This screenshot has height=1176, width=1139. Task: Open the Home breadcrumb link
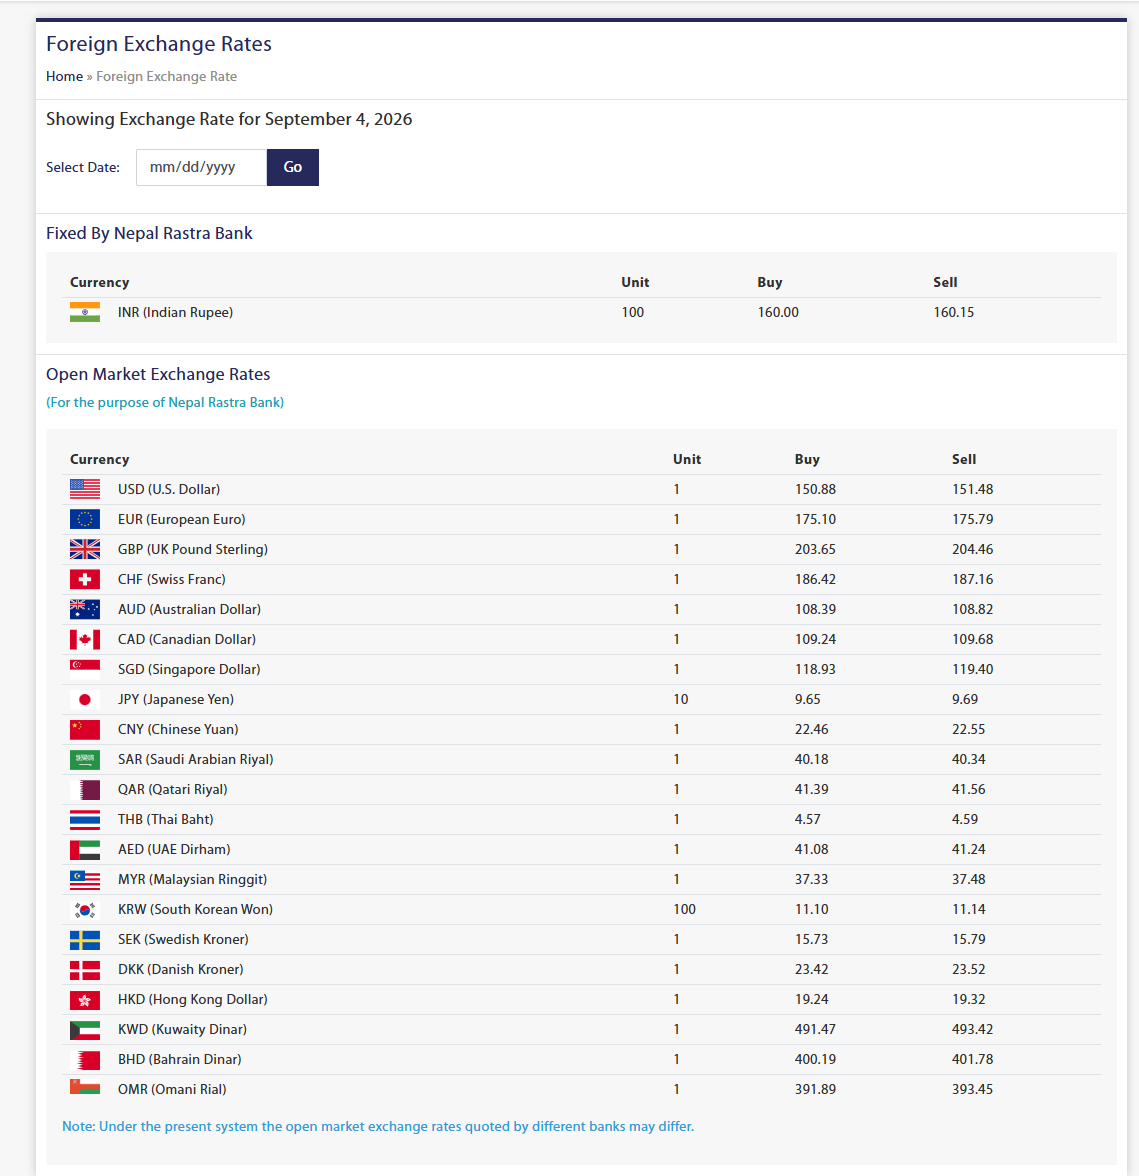click(64, 76)
